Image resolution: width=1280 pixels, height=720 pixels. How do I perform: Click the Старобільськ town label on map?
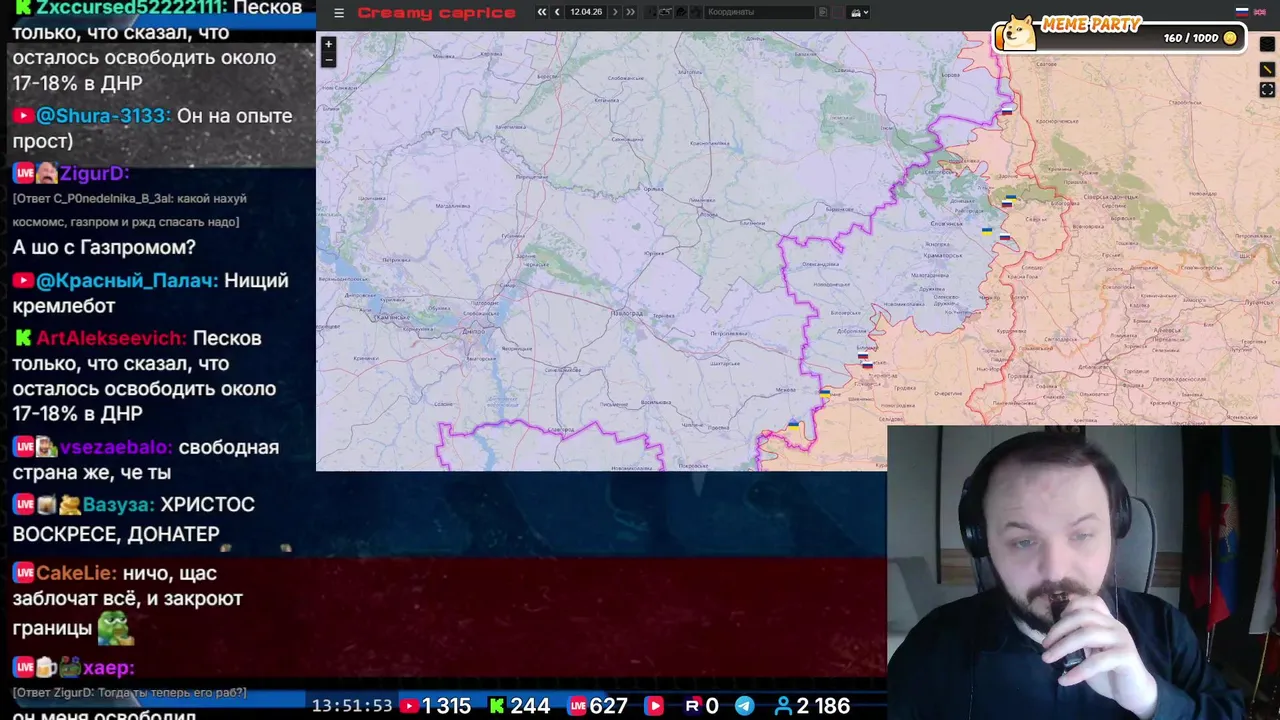point(1185,102)
